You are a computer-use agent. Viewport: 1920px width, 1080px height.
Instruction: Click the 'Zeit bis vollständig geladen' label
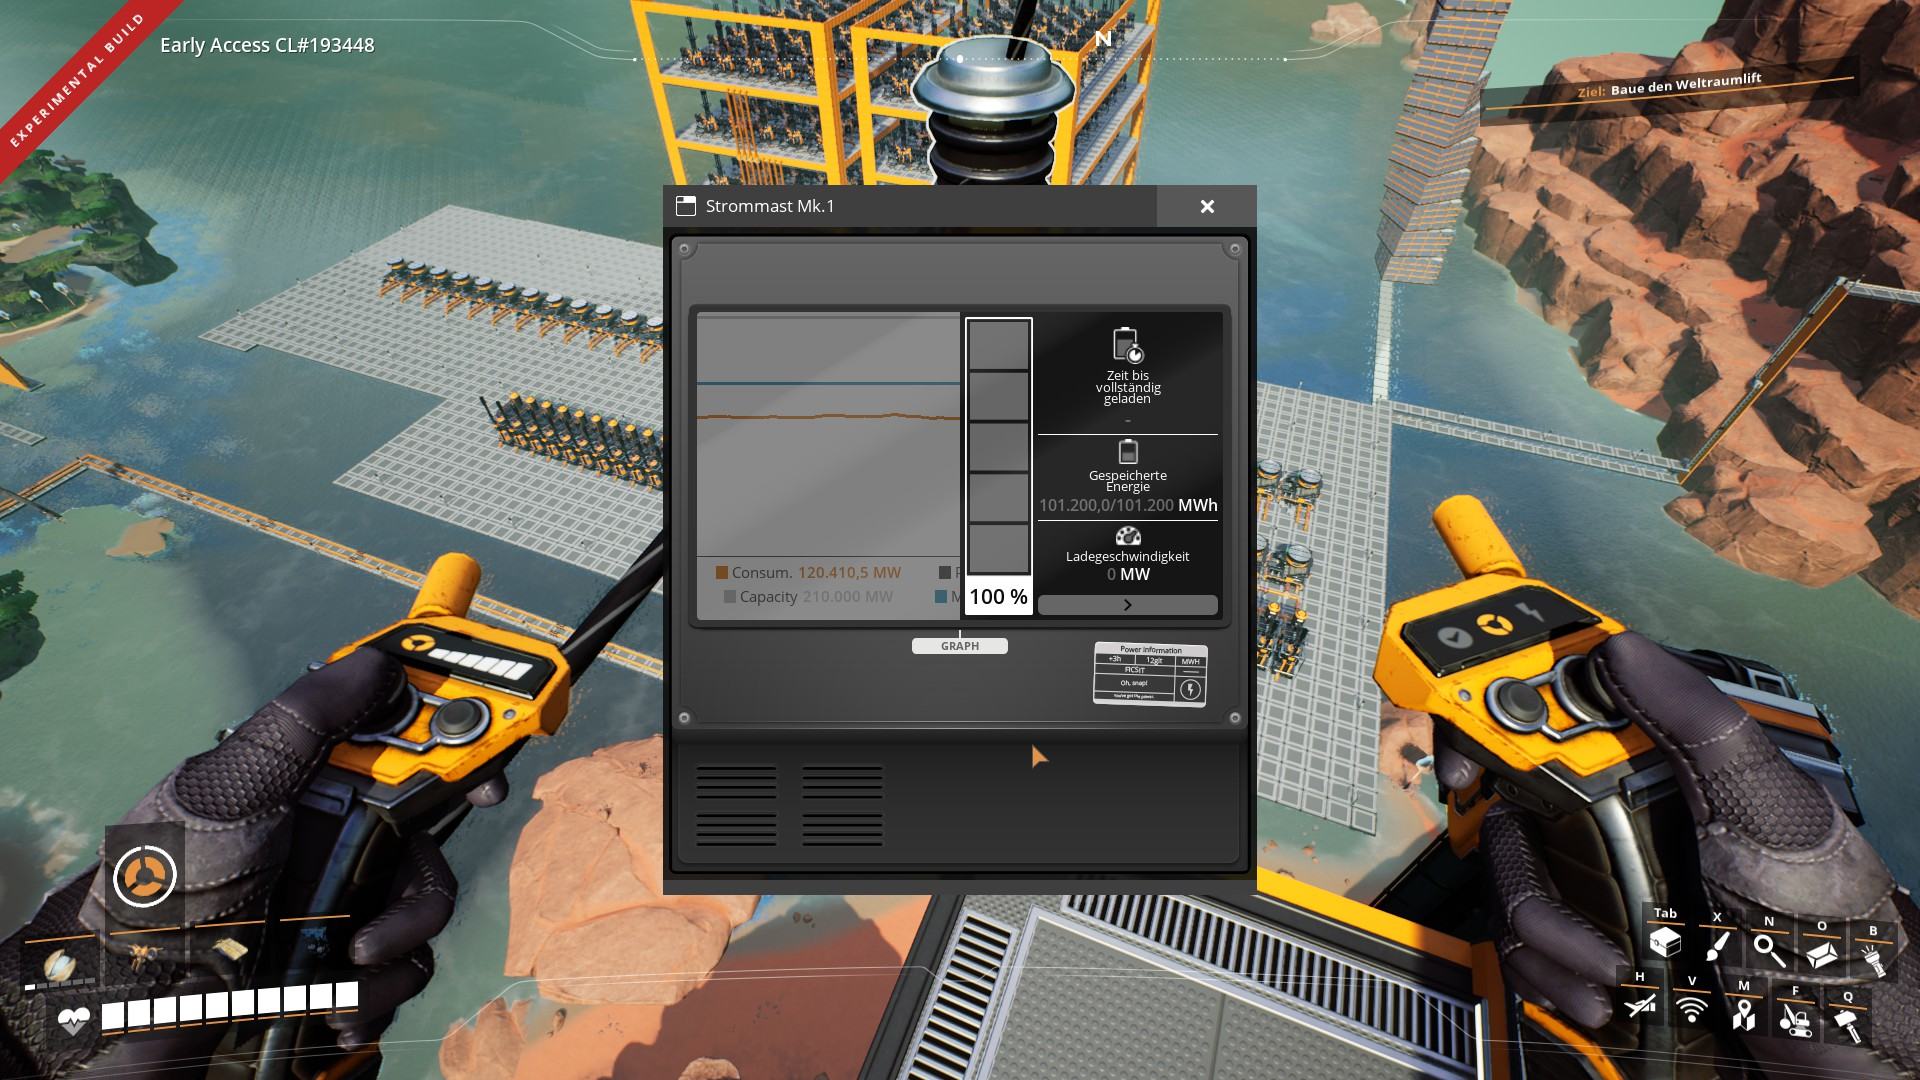pos(1128,387)
